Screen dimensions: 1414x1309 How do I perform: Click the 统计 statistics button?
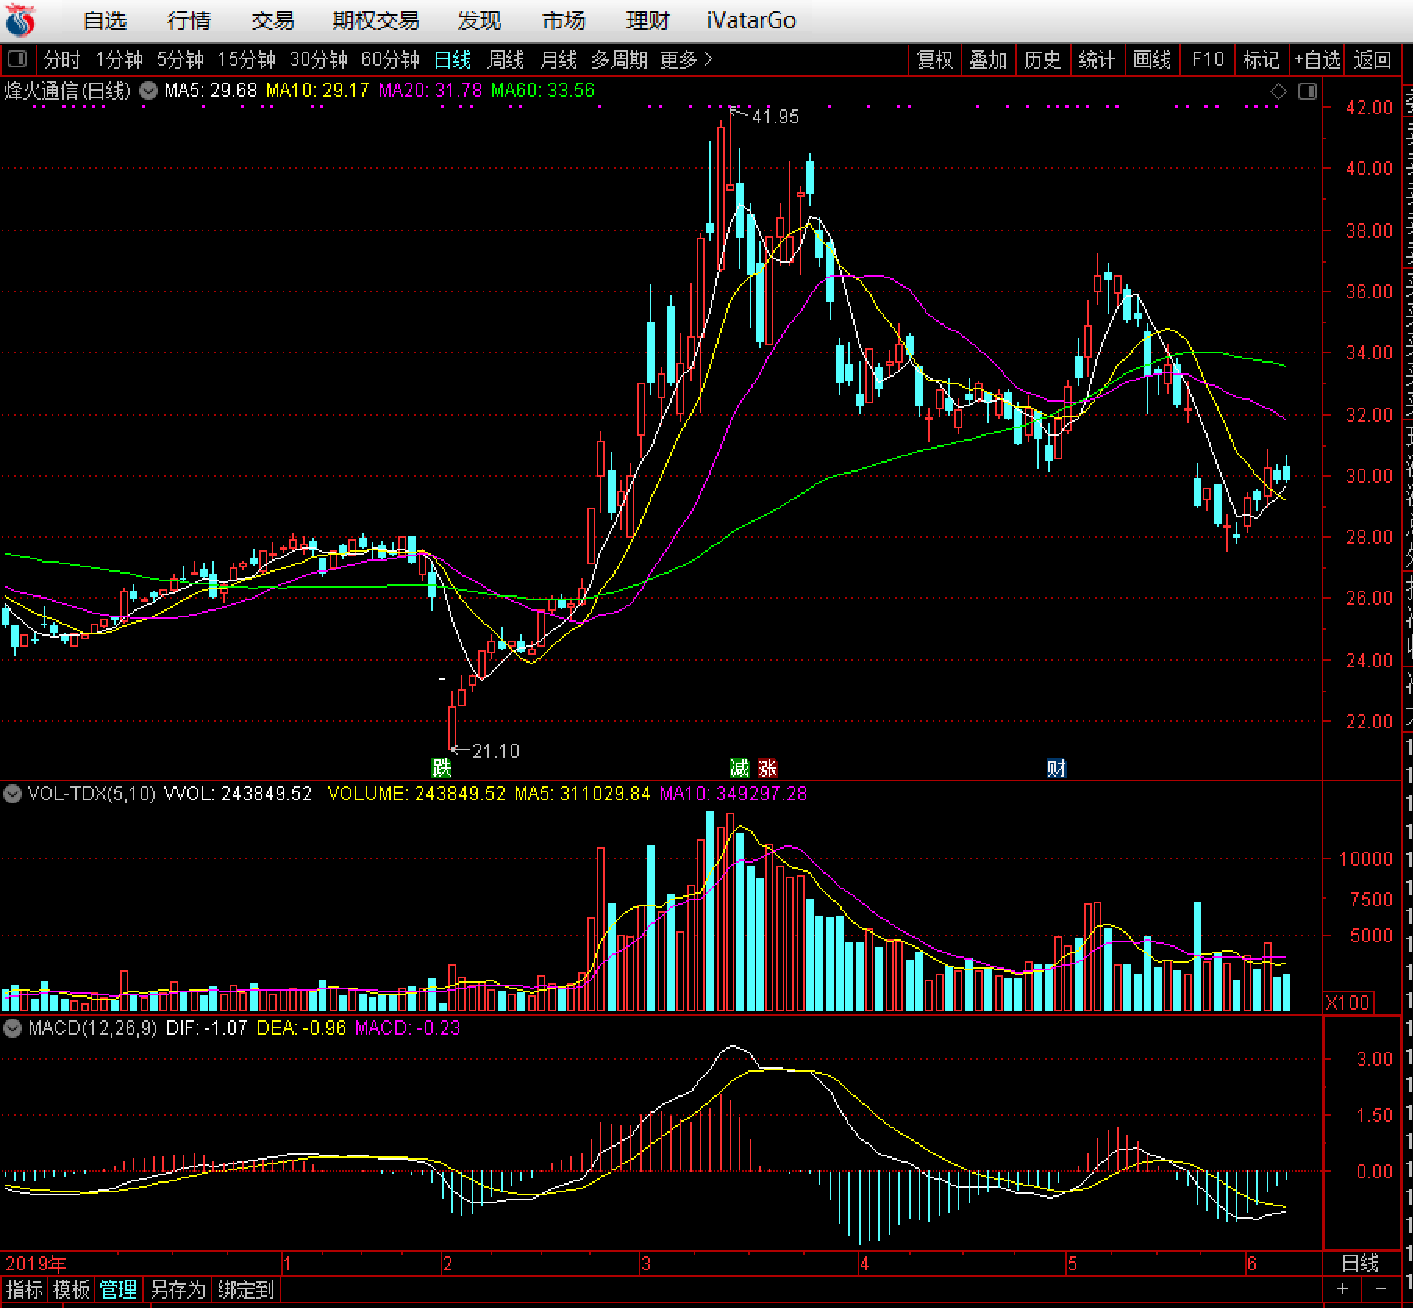click(x=1096, y=60)
